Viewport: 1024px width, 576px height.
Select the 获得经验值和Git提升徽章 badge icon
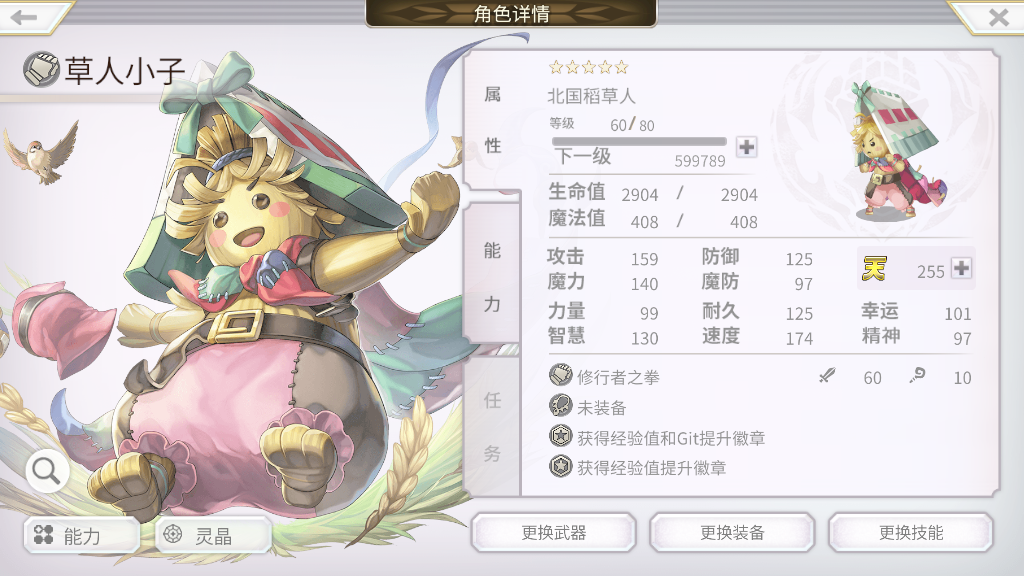point(560,436)
